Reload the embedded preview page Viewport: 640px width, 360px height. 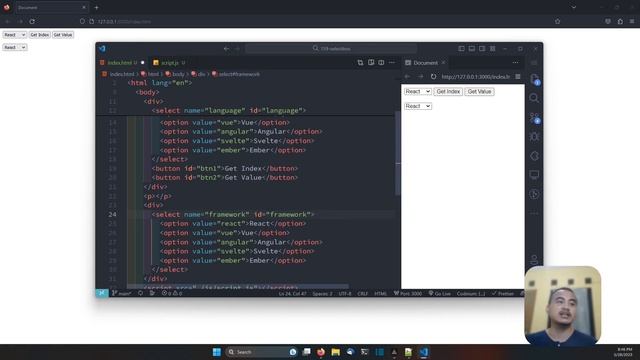(433, 76)
